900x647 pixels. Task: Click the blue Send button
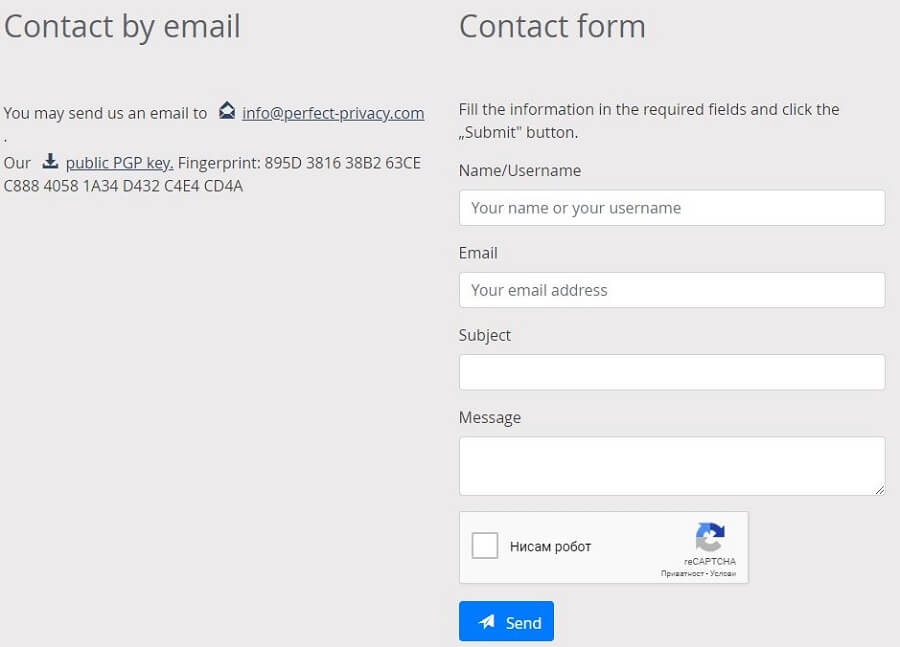[506, 621]
